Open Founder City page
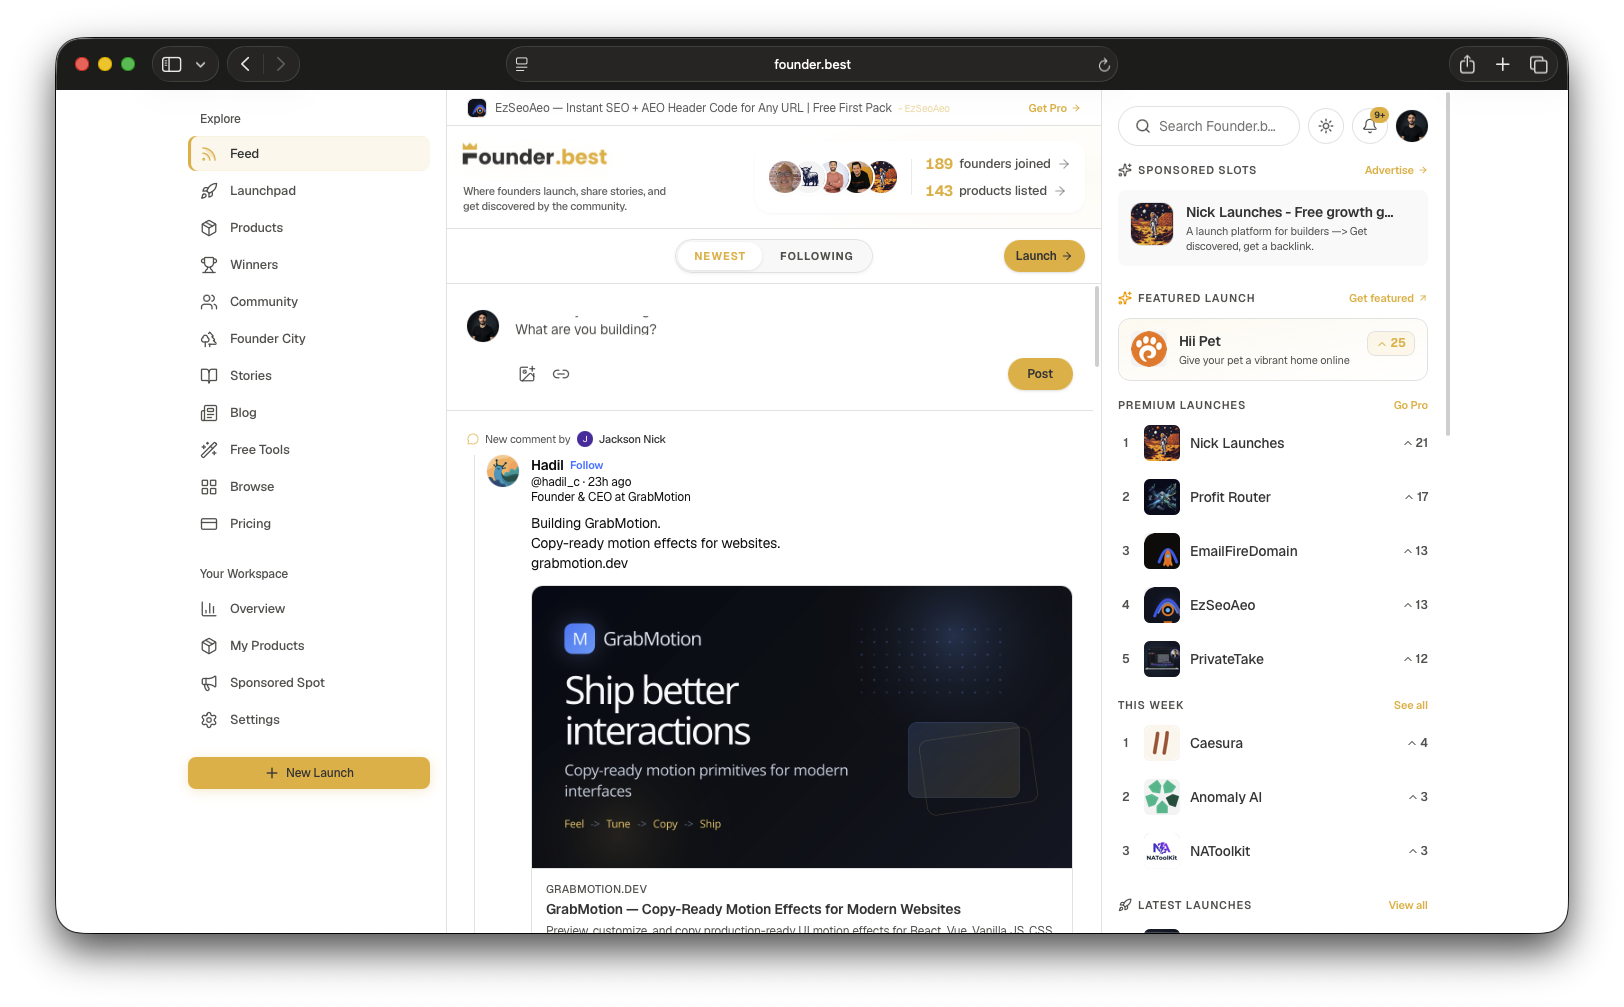This screenshot has height=1007, width=1624. click(309, 339)
